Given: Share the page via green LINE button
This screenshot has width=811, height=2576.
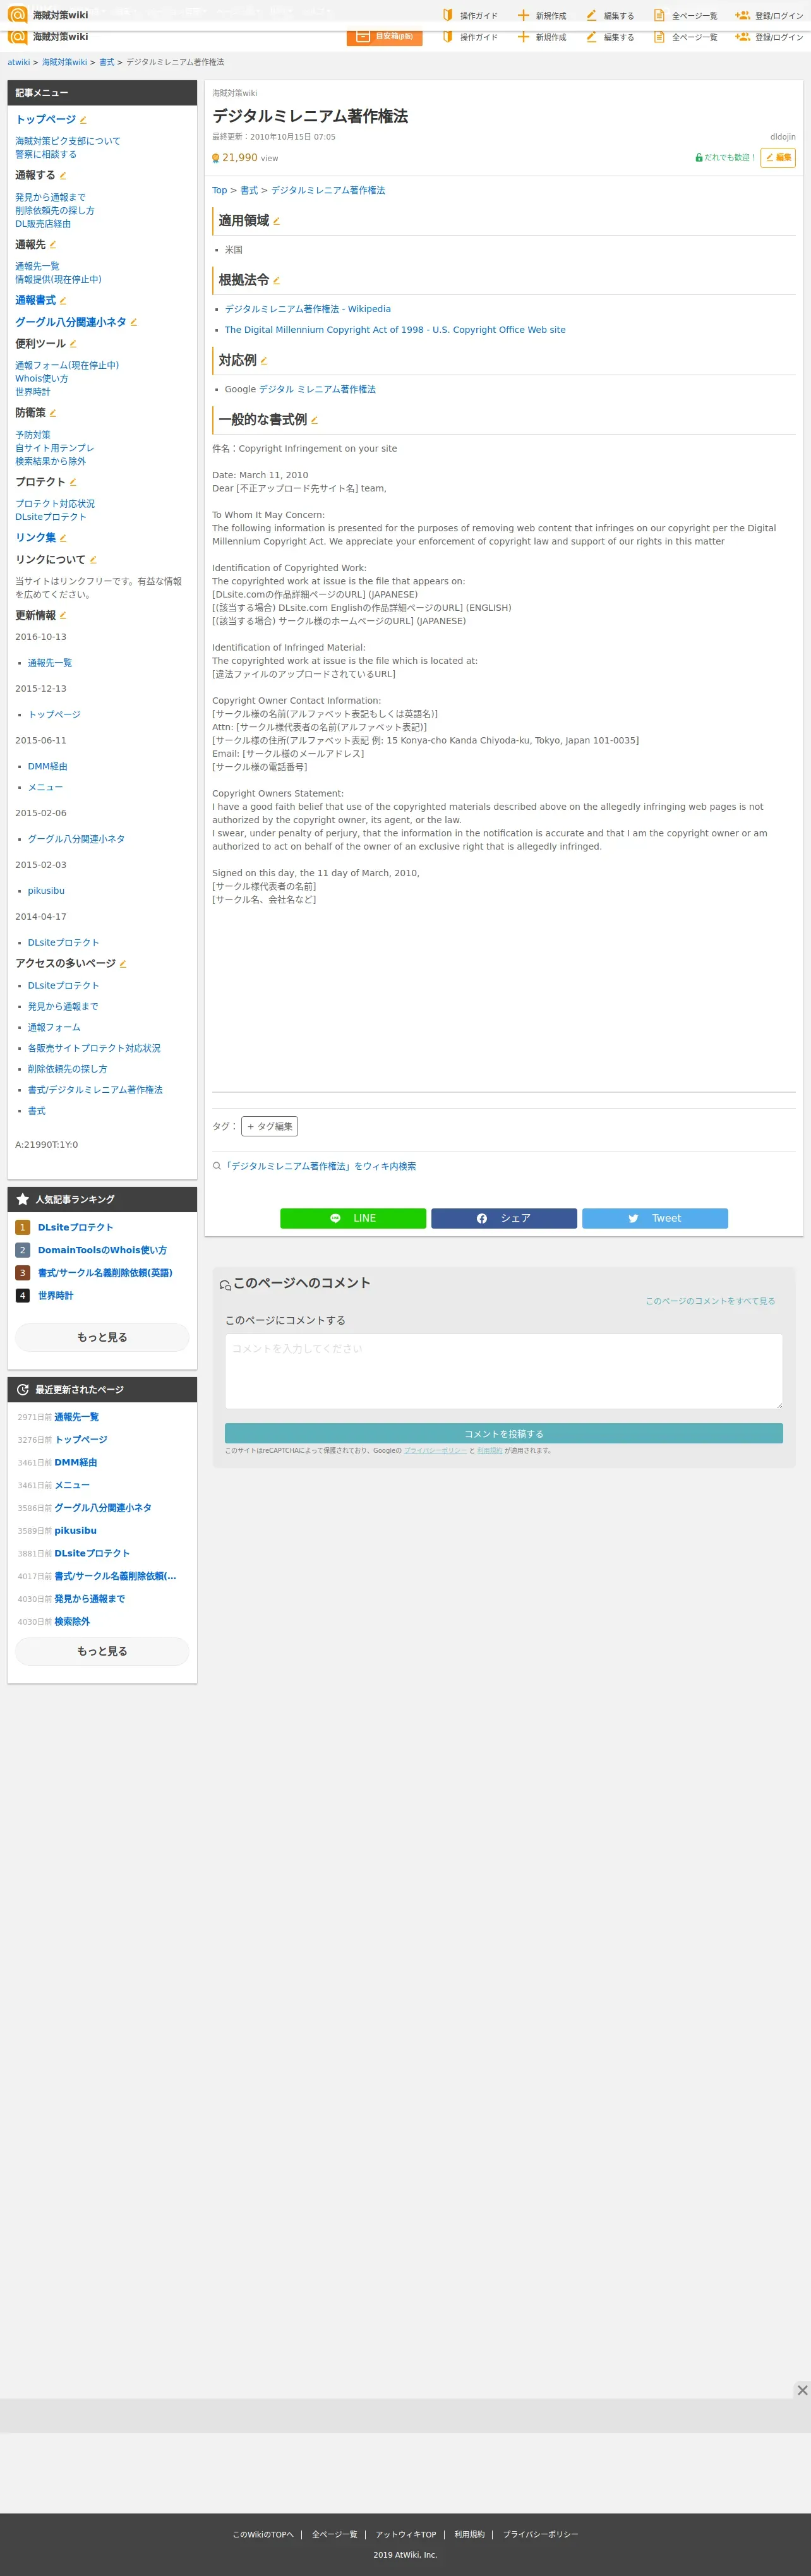Looking at the screenshot, I should [353, 1218].
